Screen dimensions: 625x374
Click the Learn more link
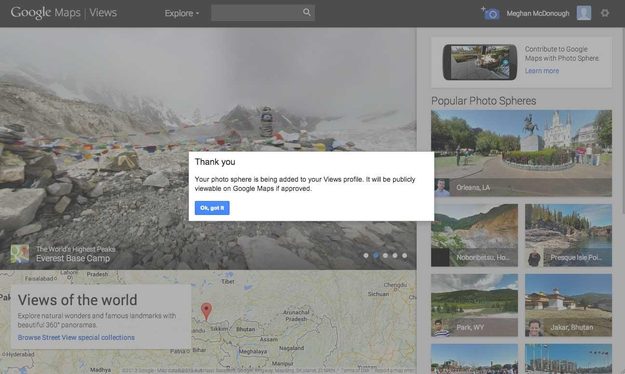(542, 71)
